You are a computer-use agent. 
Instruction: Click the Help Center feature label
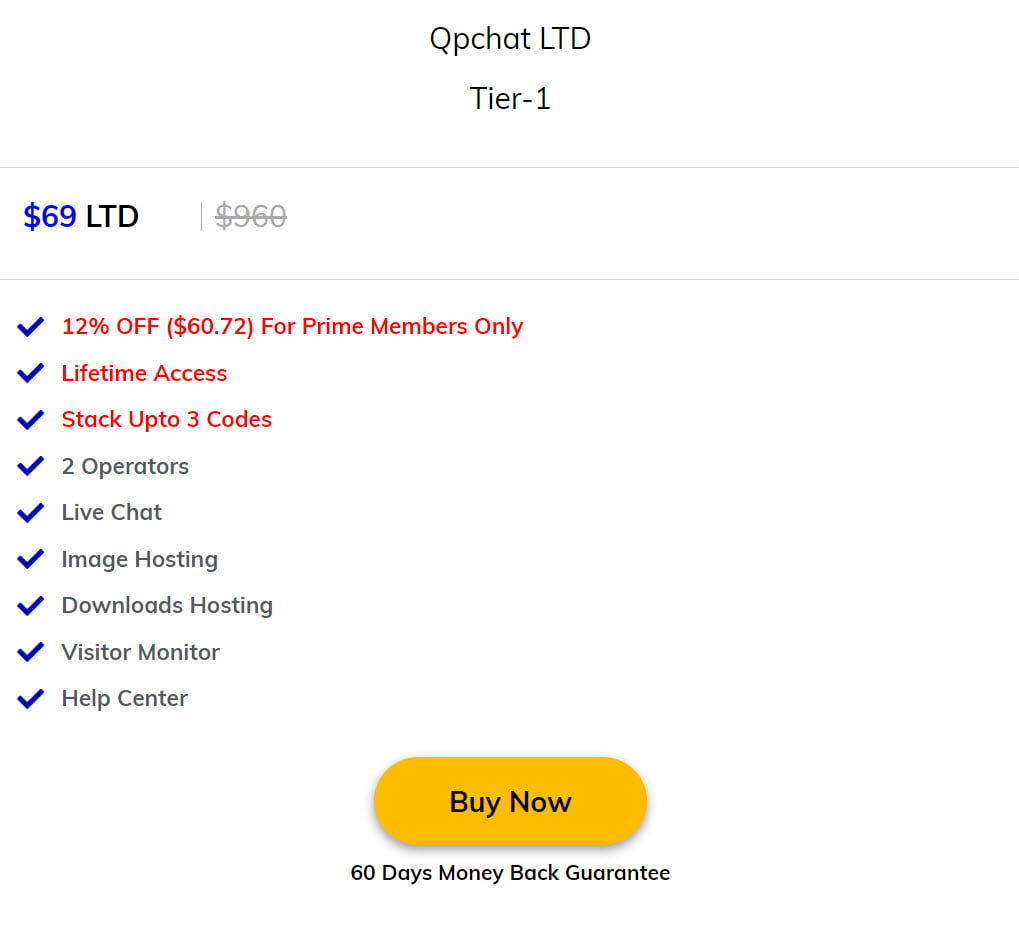point(124,698)
